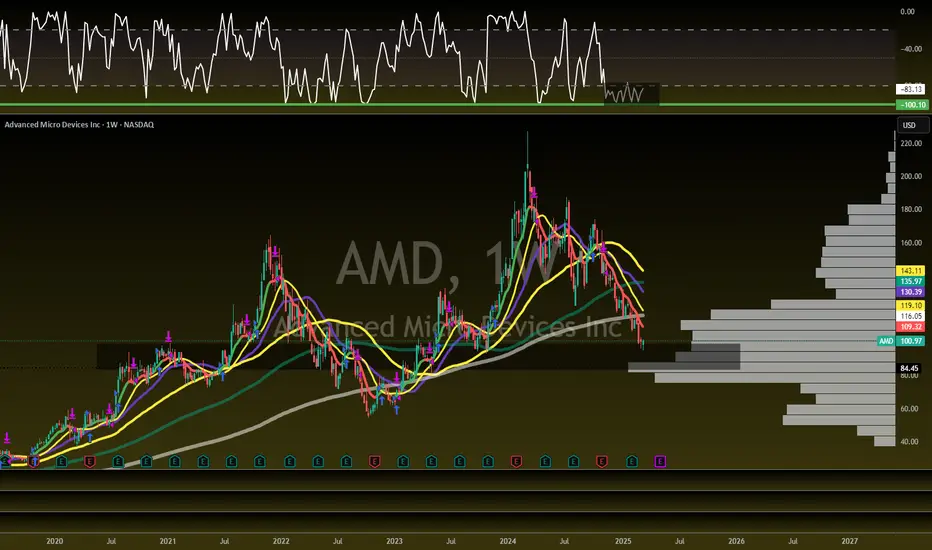Click the yellow 119.10 price label
The height and width of the screenshot is (550, 932).
911,305
